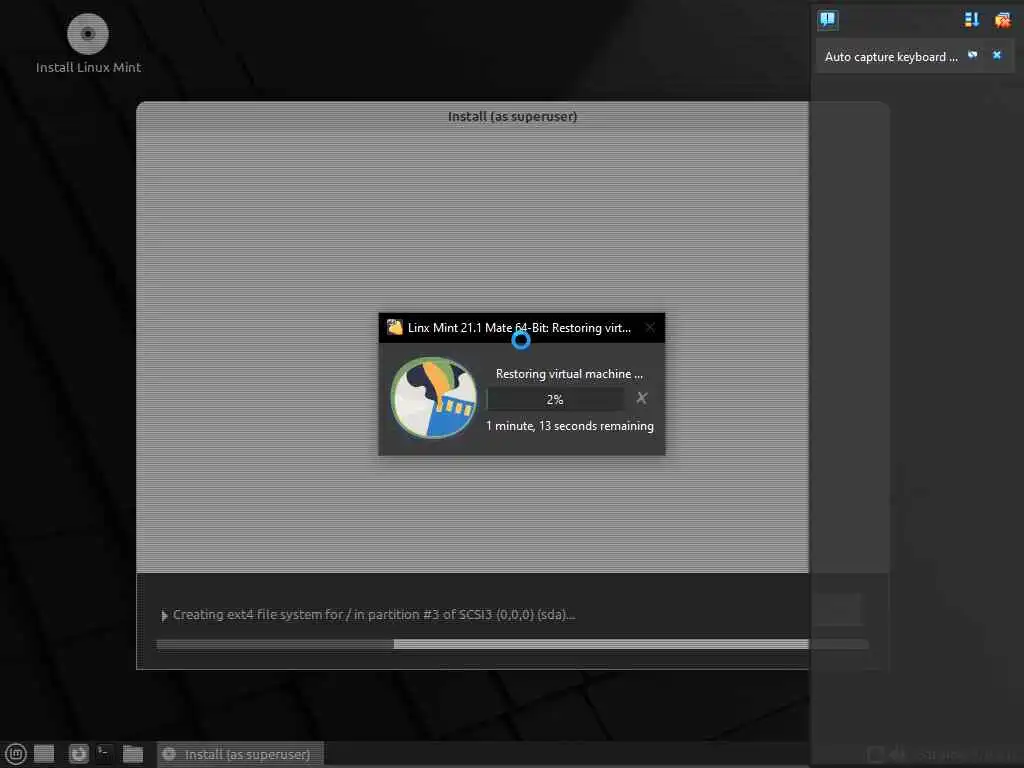
Task: Select the 'Install (as superuser)' taskbar entry
Action: [x=240, y=754]
